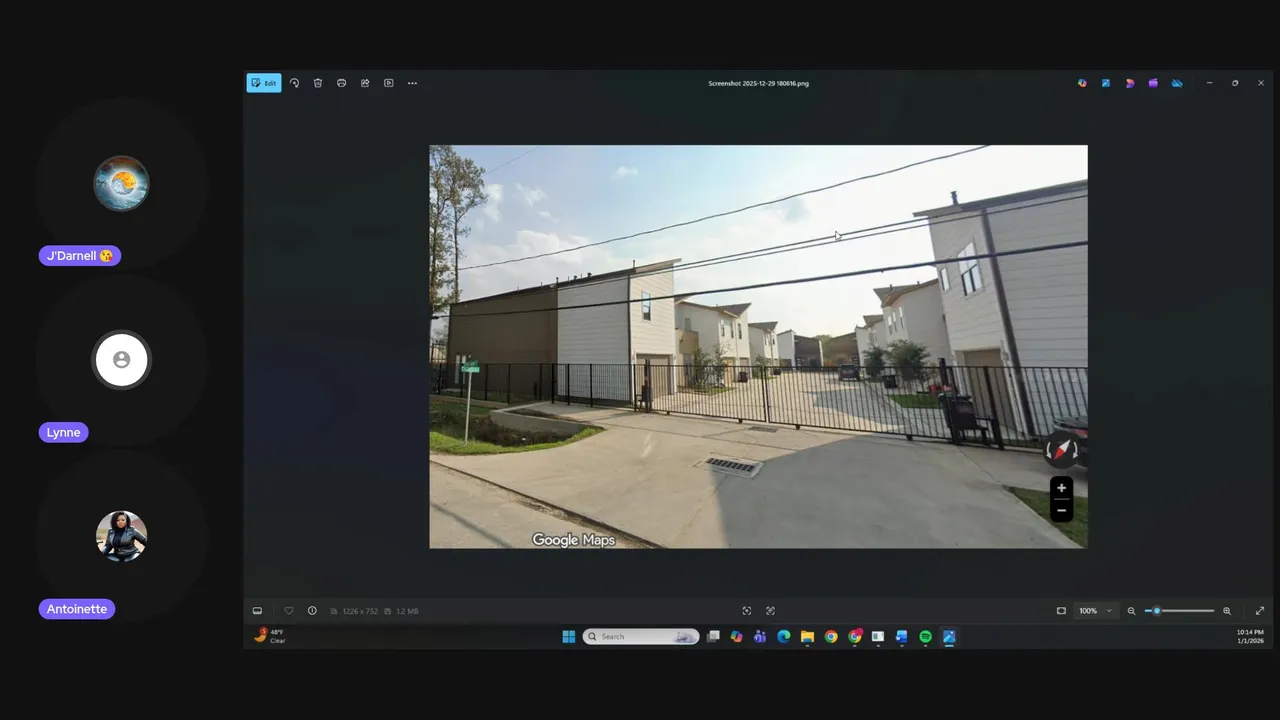Select Antoinette's profile avatar
1280x720 pixels.
[x=122, y=536]
